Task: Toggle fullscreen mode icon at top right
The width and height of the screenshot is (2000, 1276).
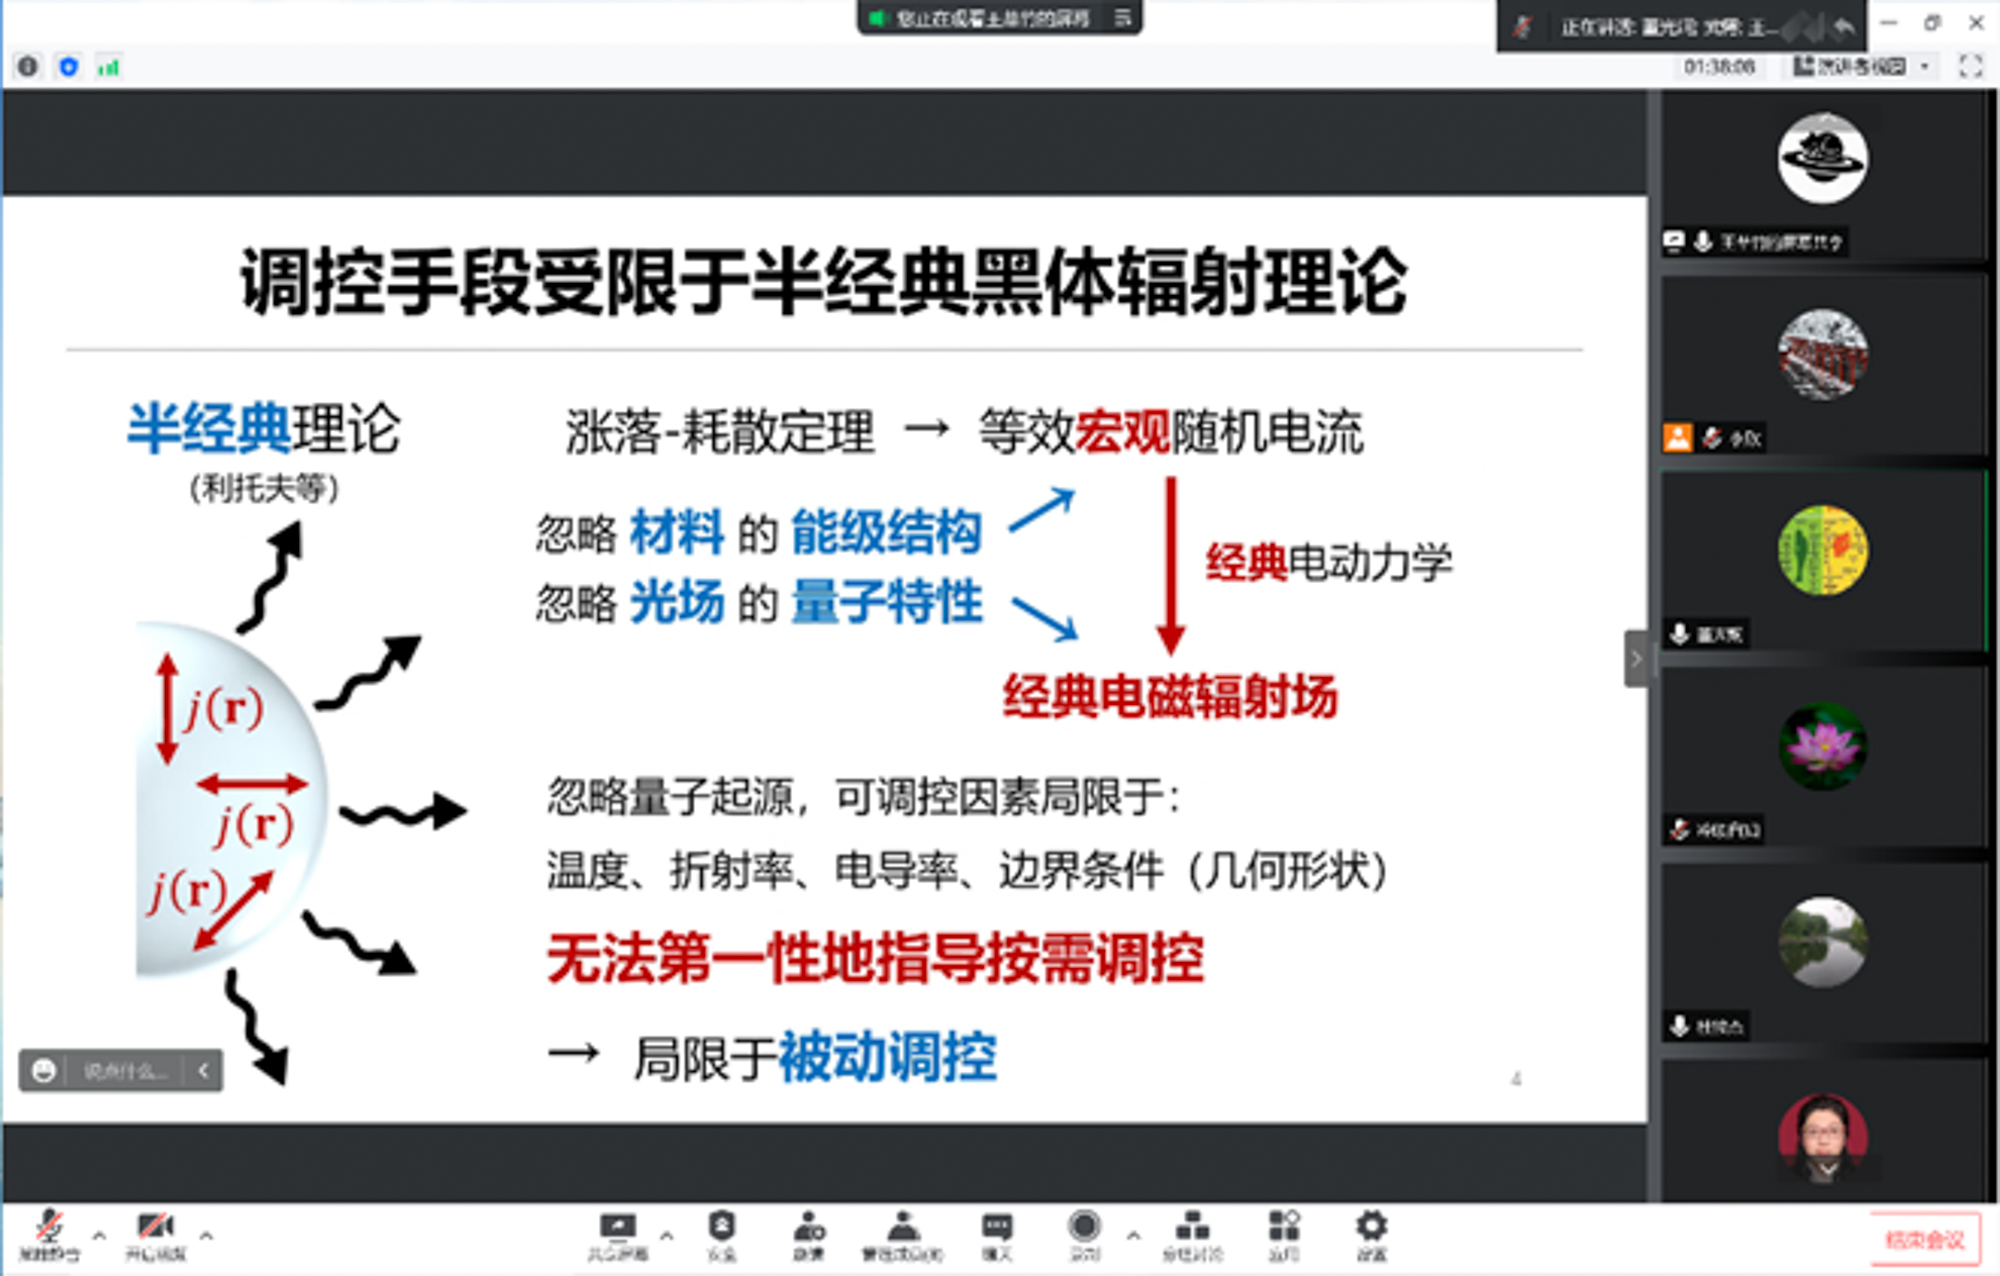Action: 1970,67
